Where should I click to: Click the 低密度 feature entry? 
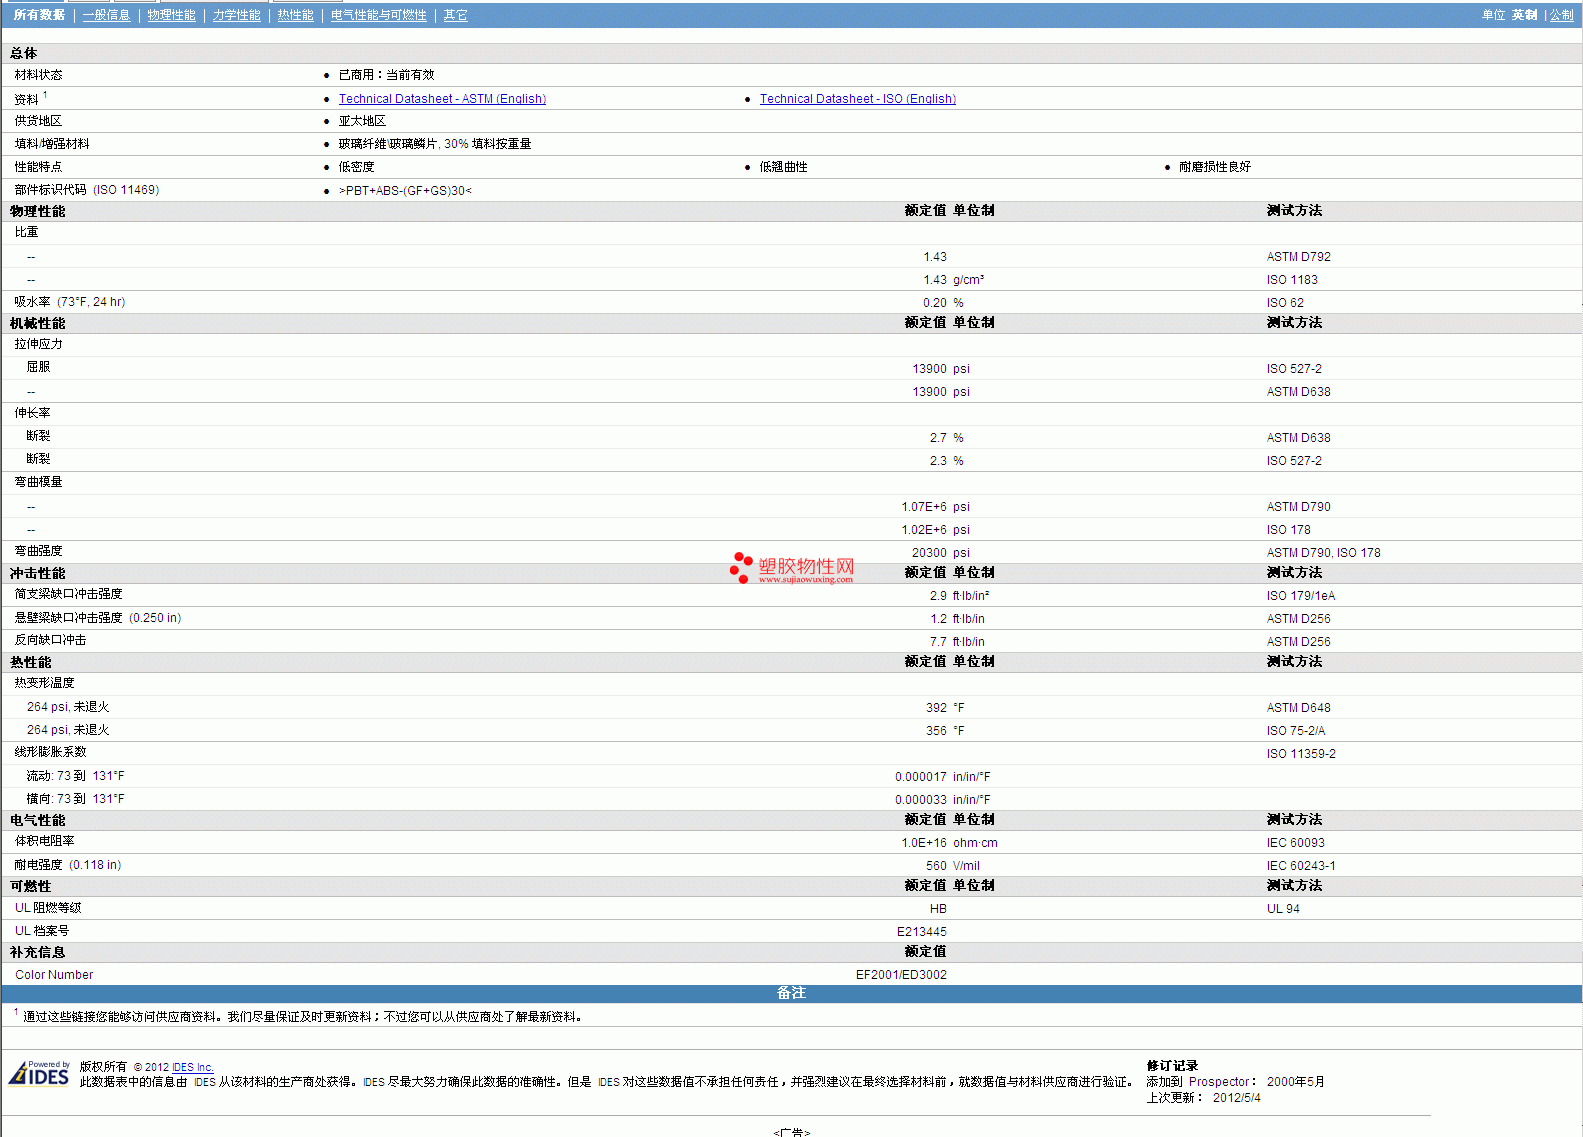point(357,167)
